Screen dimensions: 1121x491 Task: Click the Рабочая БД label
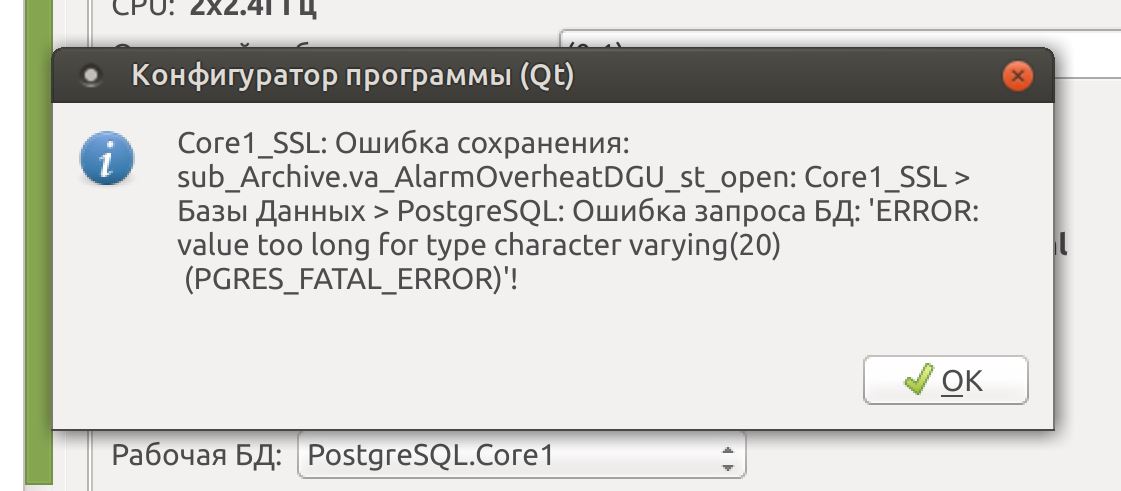198,455
